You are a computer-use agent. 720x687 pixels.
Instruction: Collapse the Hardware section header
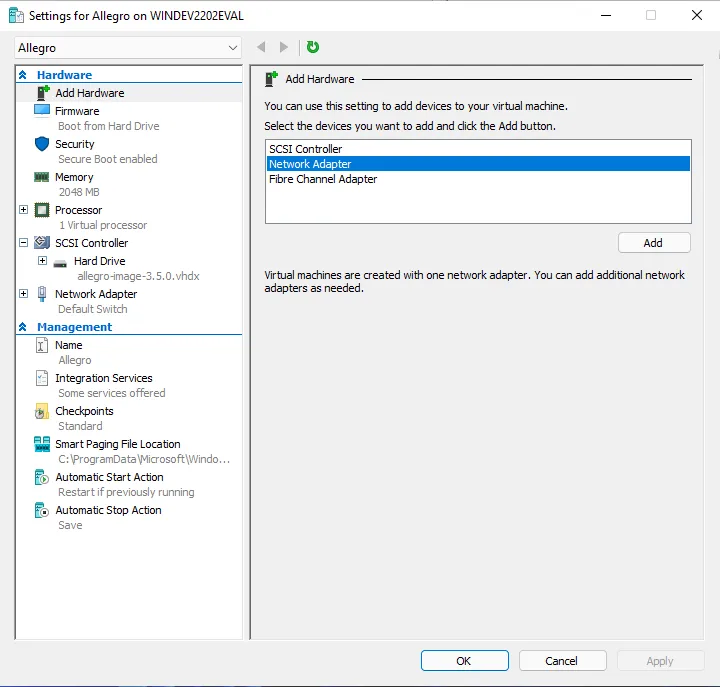(22, 75)
